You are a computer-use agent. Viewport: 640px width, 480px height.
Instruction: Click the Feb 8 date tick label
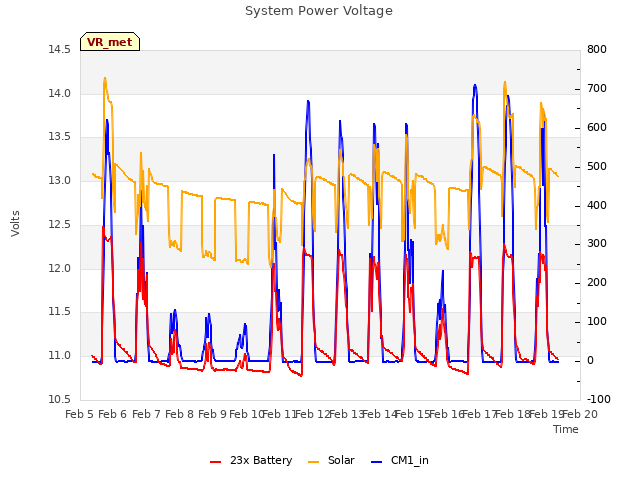pyautogui.click(x=180, y=415)
